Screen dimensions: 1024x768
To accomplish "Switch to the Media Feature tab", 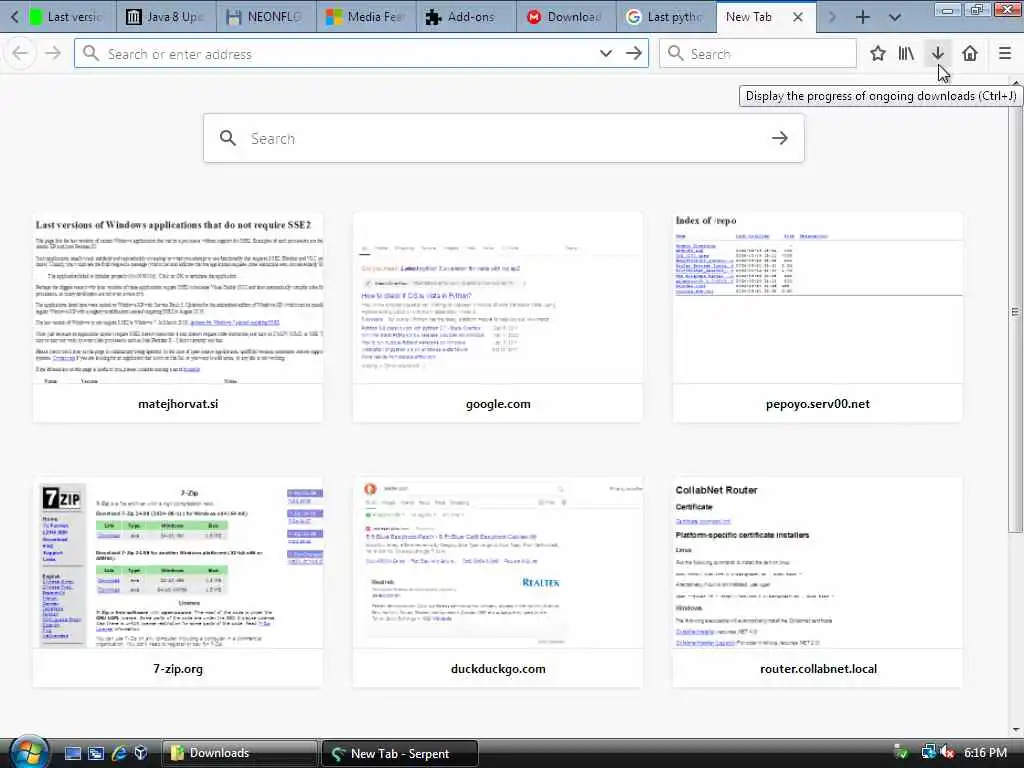I will 366,17.
